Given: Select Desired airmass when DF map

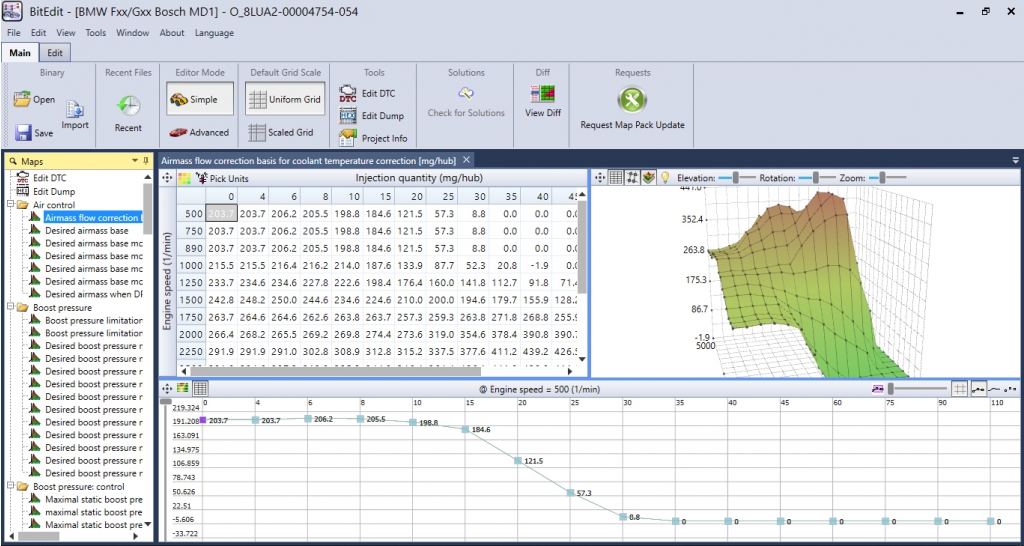Looking at the screenshot, I should coord(93,295).
